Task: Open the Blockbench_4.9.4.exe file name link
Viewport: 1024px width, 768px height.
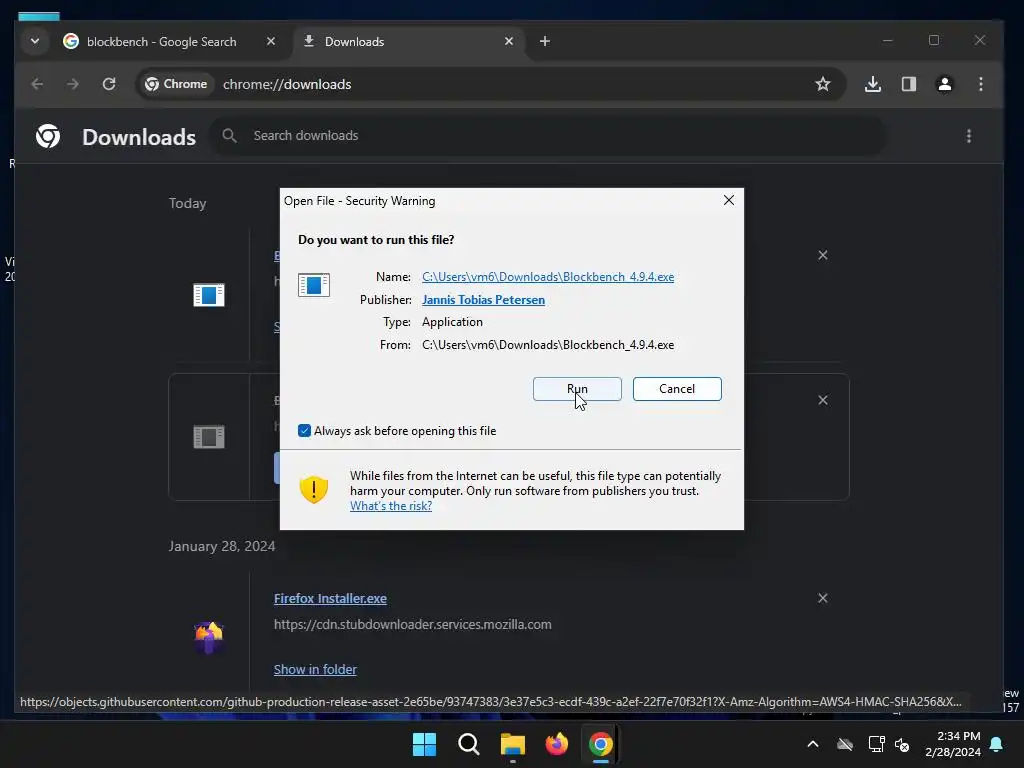Action: (547, 277)
